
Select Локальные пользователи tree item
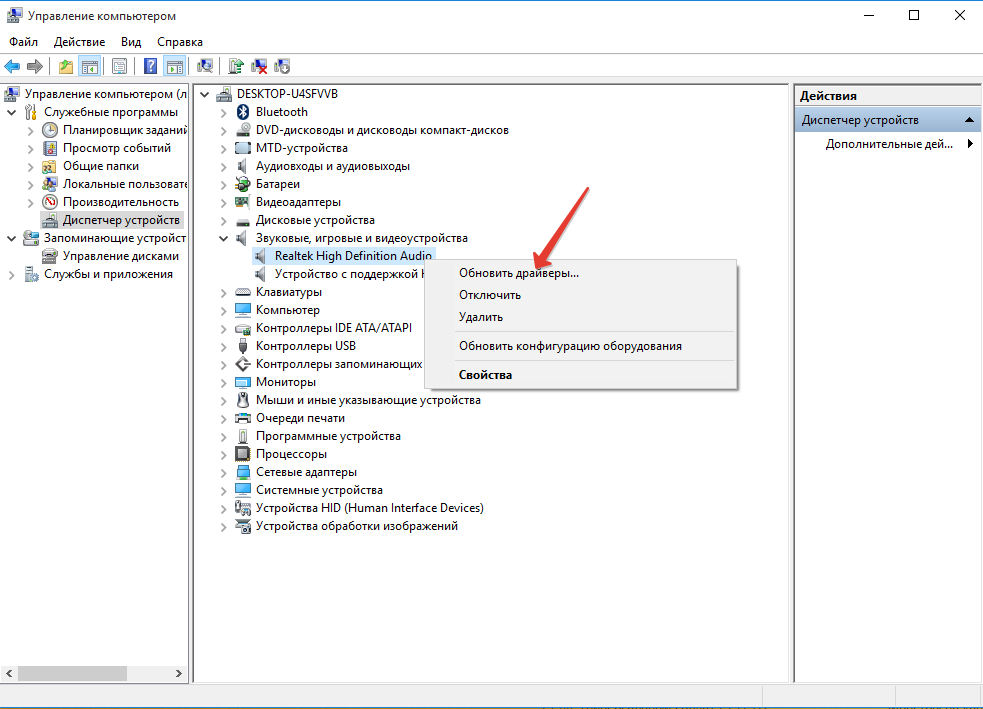[x=124, y=184]
